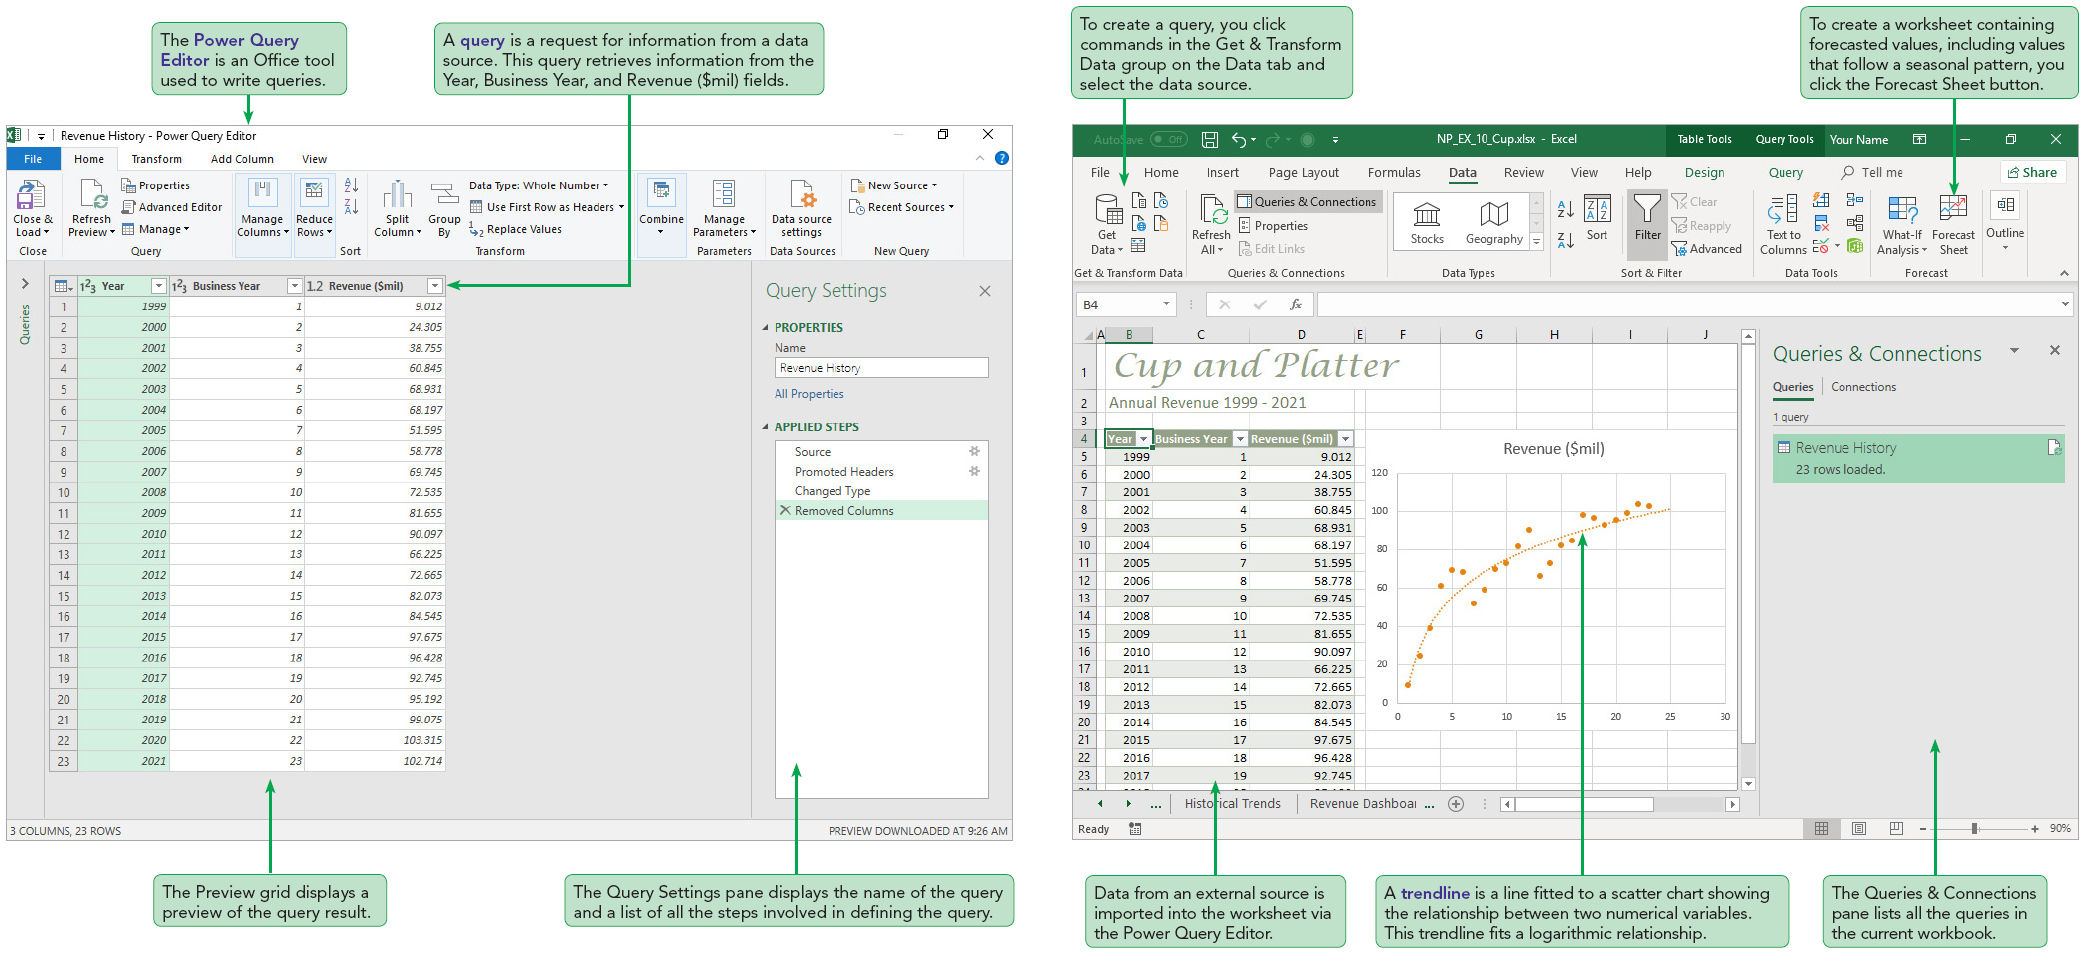2085x954 pixels.
Task: Click the Advanced filter button
Action: tap(1707, 249)
